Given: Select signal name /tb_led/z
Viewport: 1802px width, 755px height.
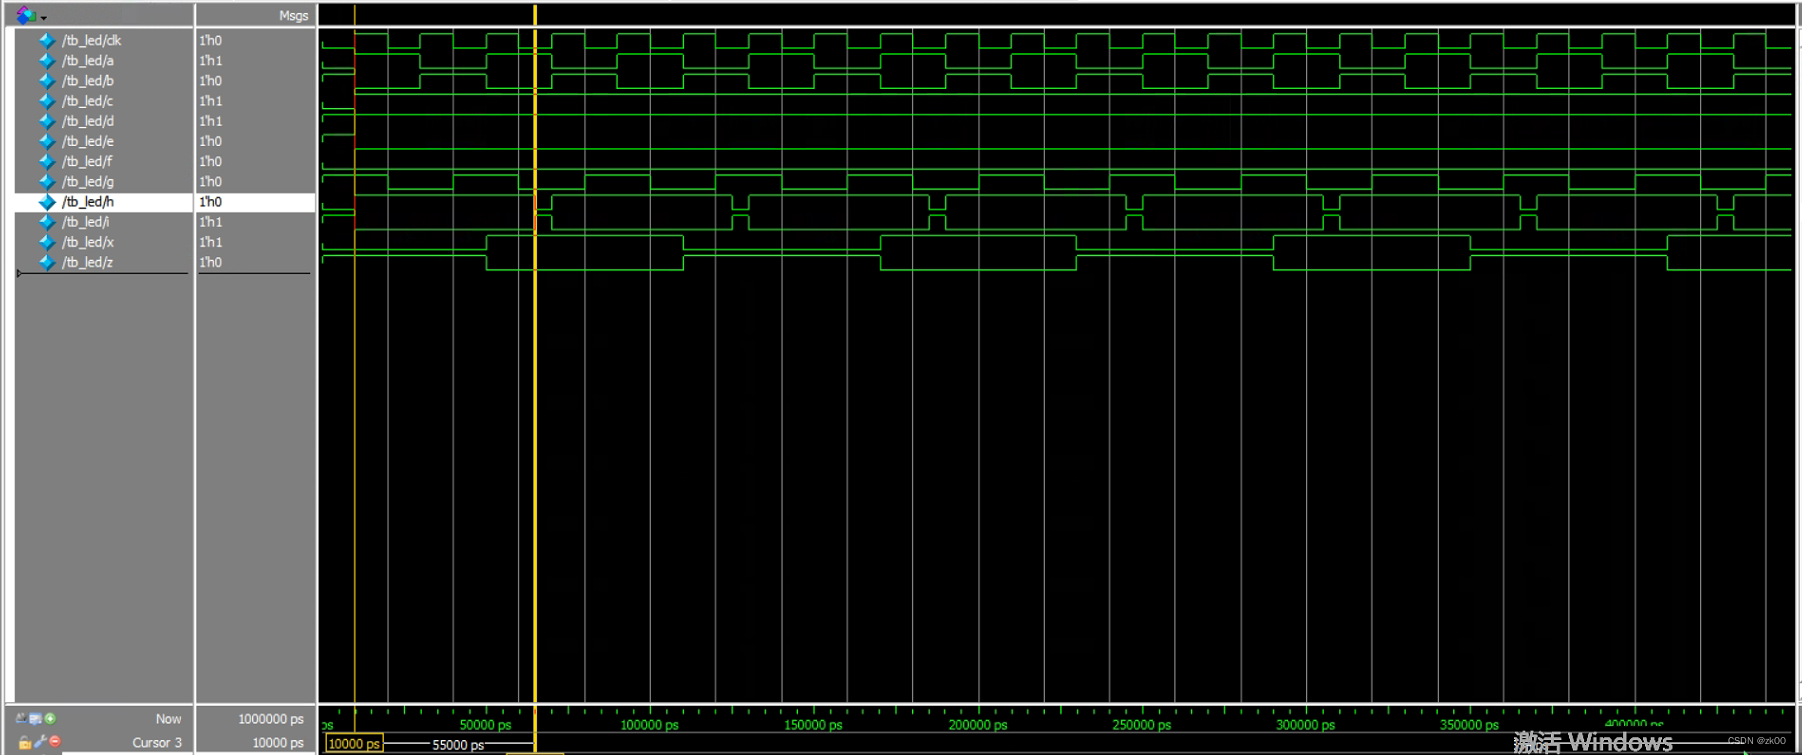Looking at the screenshot, I should pos(88,262).
